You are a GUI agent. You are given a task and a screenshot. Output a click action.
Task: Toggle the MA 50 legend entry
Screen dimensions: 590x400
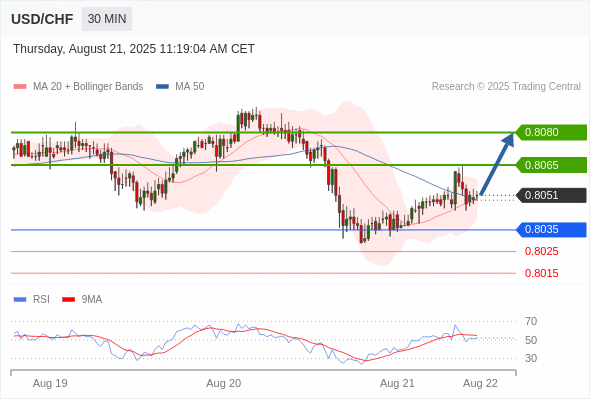point(180,87)
